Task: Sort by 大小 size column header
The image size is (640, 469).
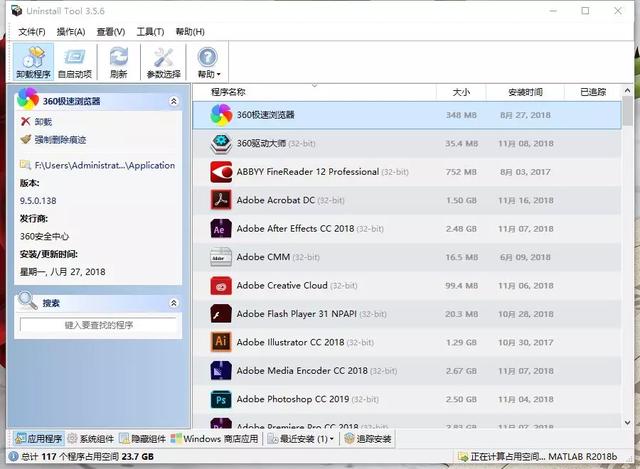Action: click(x=461, y=92)
